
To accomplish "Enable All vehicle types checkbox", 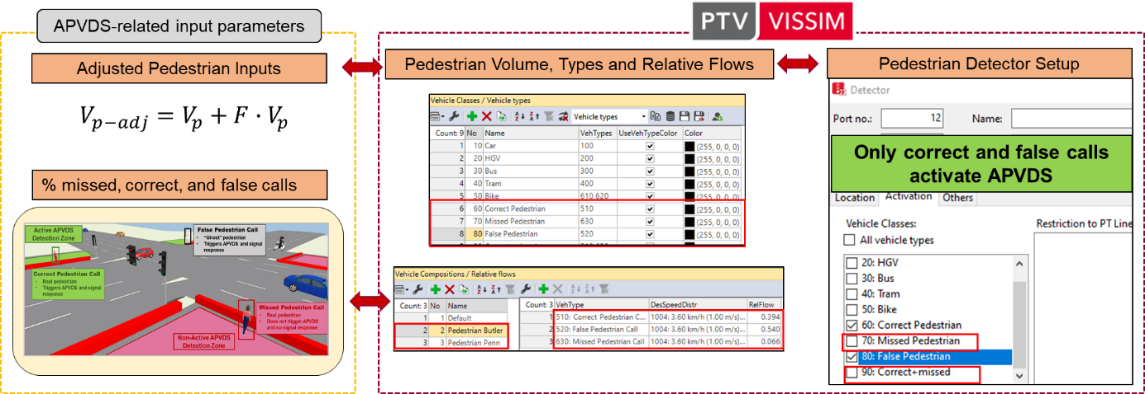I will 850,239.
